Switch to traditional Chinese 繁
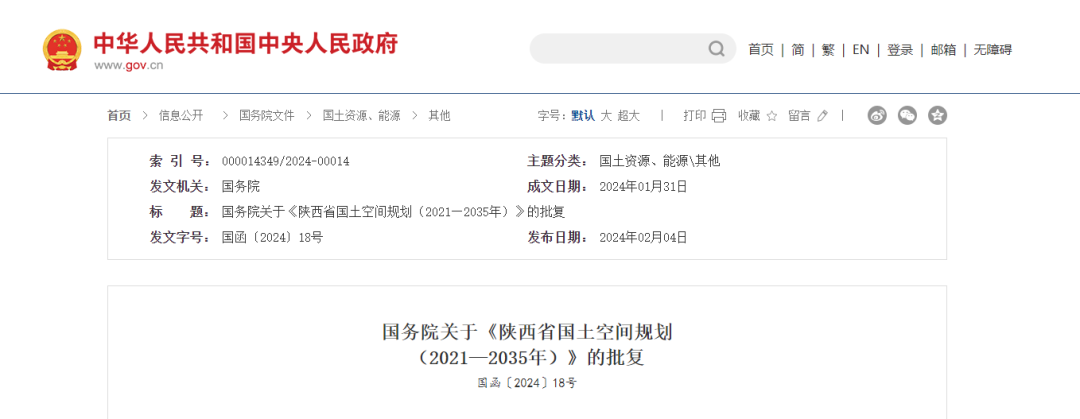This screenshot has height=419, width=1080. (828, 50)
